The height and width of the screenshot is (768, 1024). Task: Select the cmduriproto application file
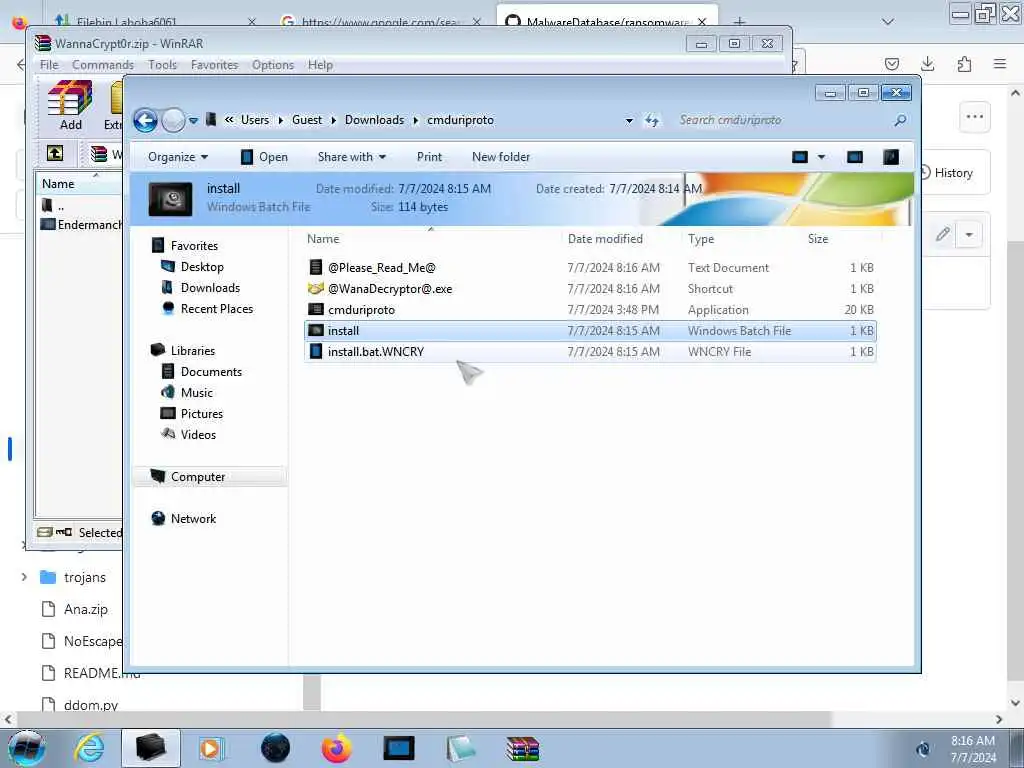(590, 310)
